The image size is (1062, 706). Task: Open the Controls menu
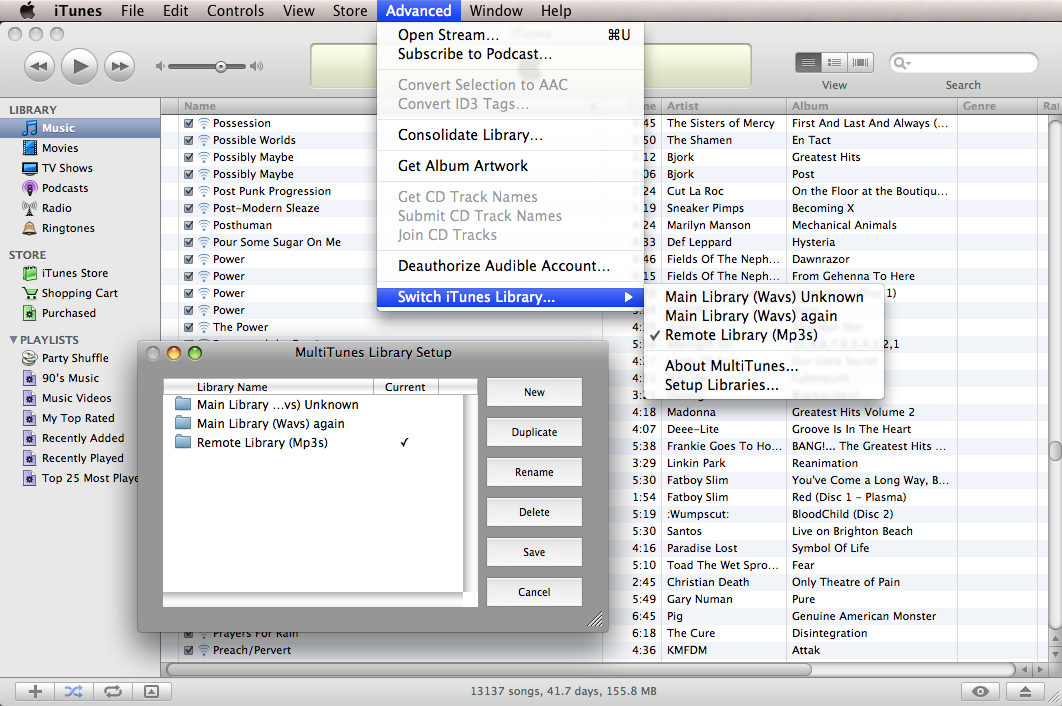(x=236, y=11)
